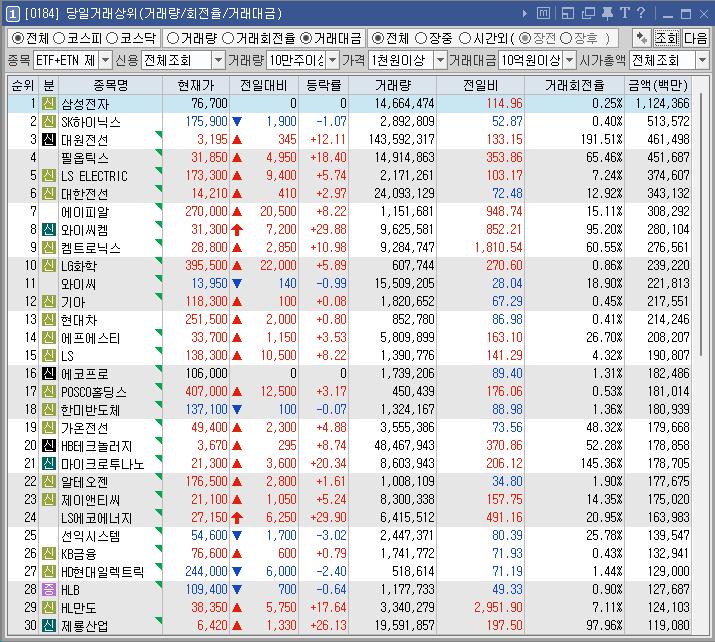Click the 전일비 column header

(480, 85)
